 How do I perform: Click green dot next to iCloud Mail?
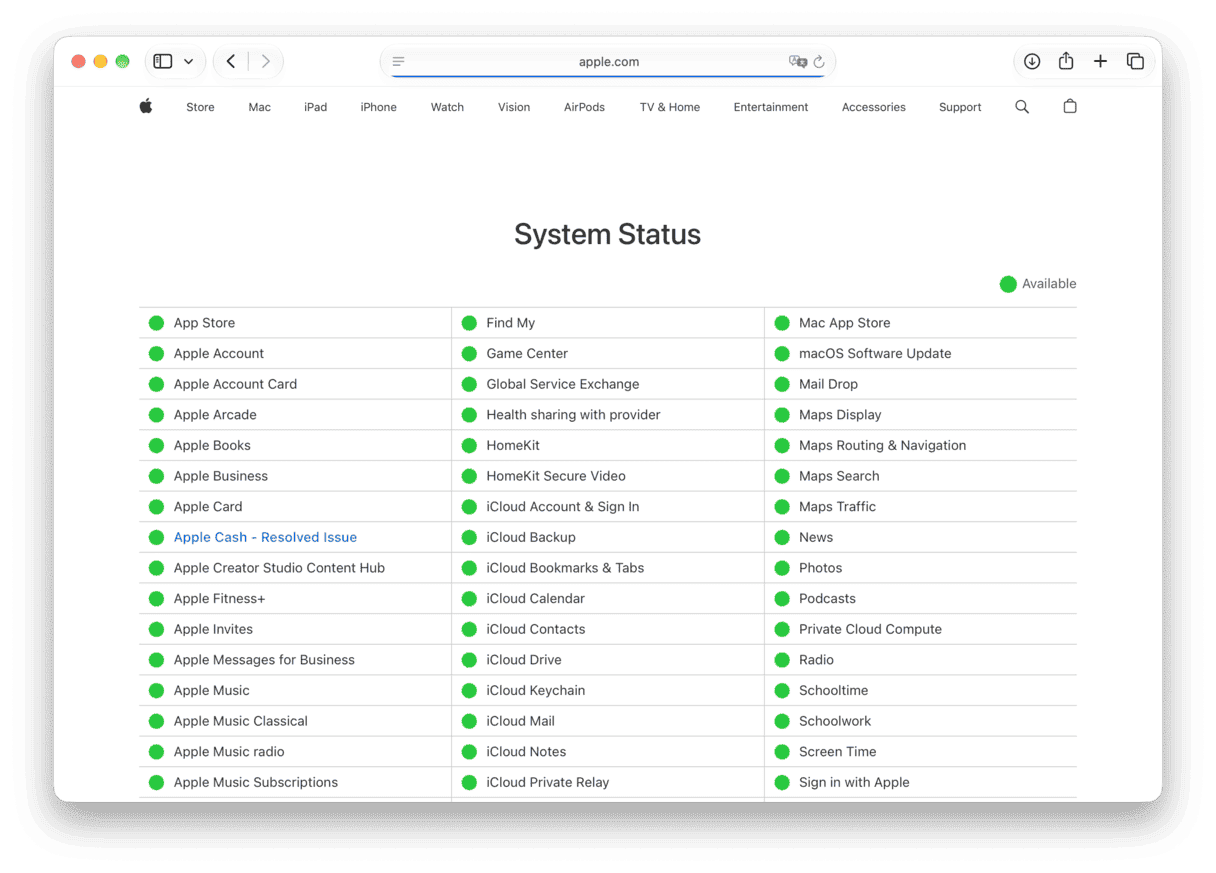(x=469, y=721)
